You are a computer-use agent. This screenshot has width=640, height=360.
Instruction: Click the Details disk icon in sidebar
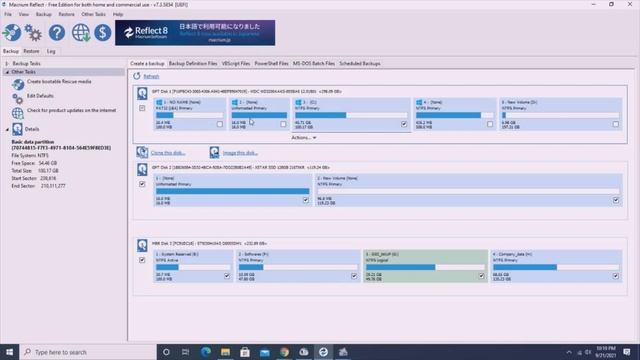point(17,129)
